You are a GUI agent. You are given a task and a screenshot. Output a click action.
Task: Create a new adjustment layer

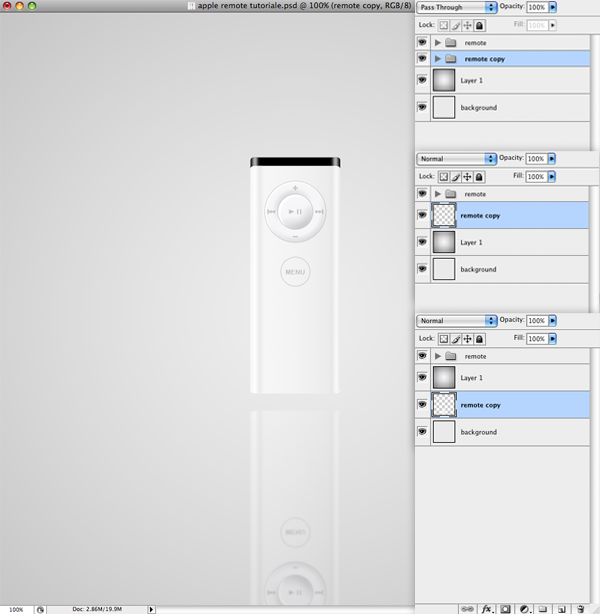pyautogui.click(x=524, y=609)
